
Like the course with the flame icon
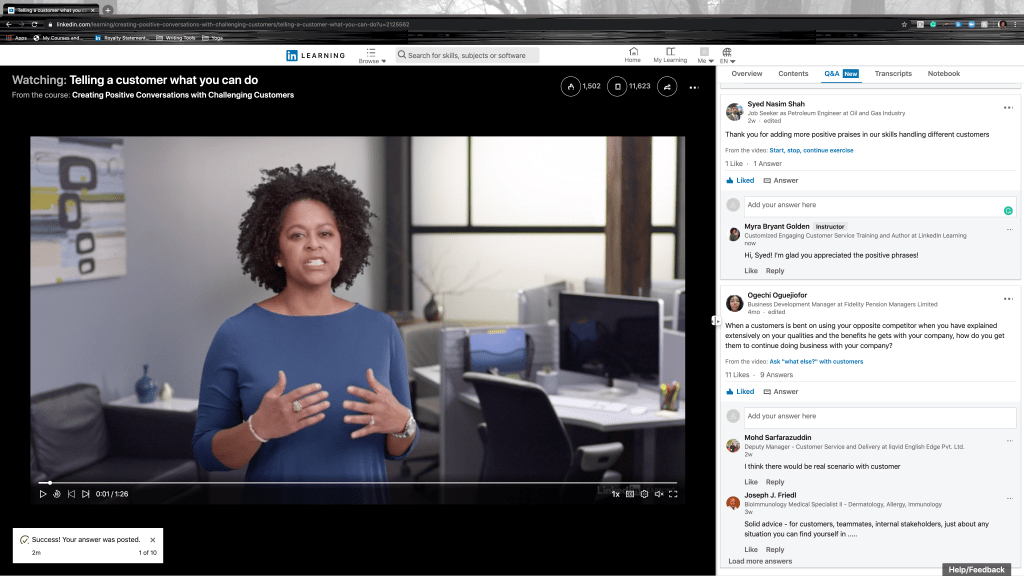571,87
